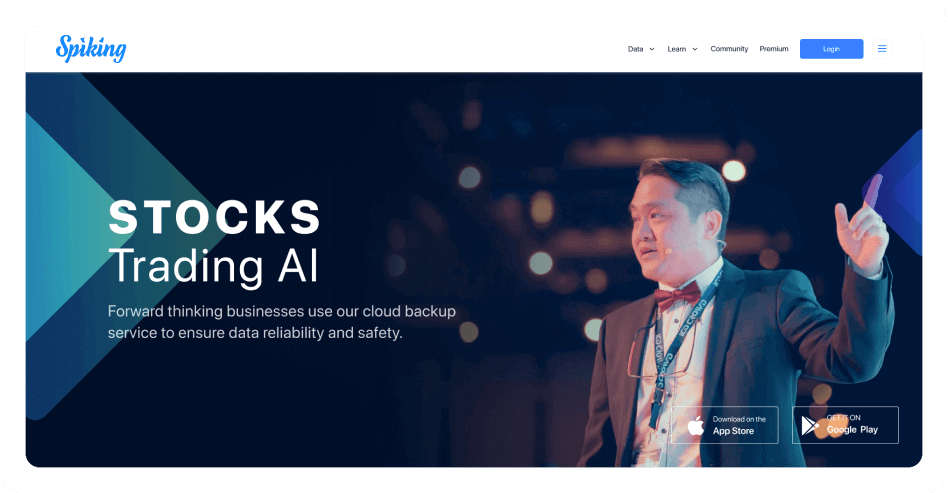Click the Apple logo icon
The width and height of the screenshot is (948, 493).
coord(696,425)
